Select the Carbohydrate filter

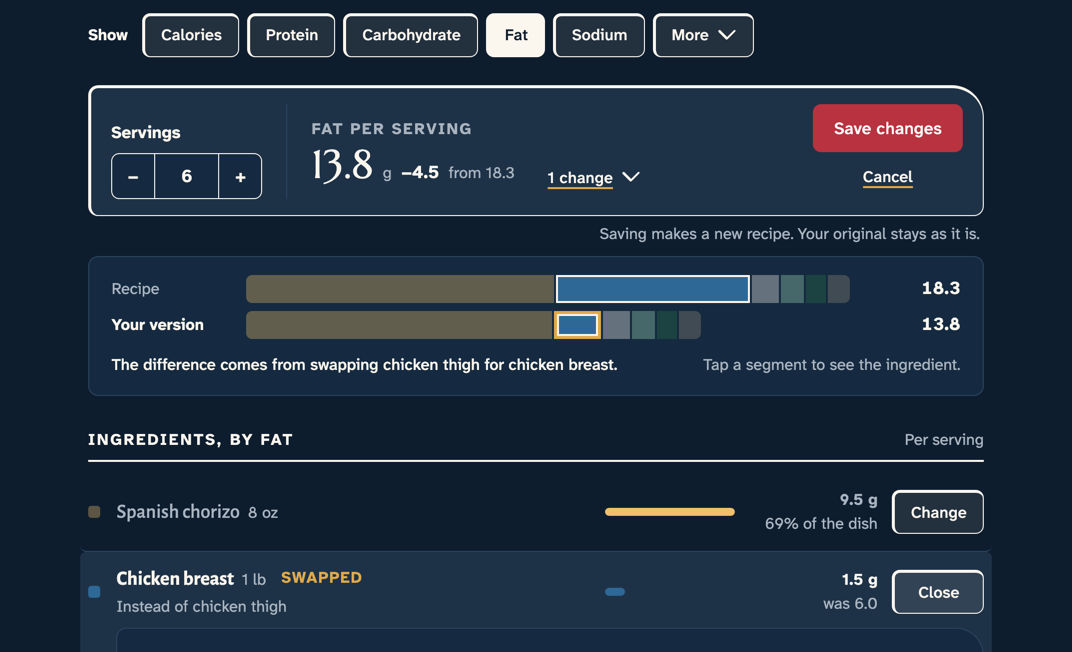[410, 35]
